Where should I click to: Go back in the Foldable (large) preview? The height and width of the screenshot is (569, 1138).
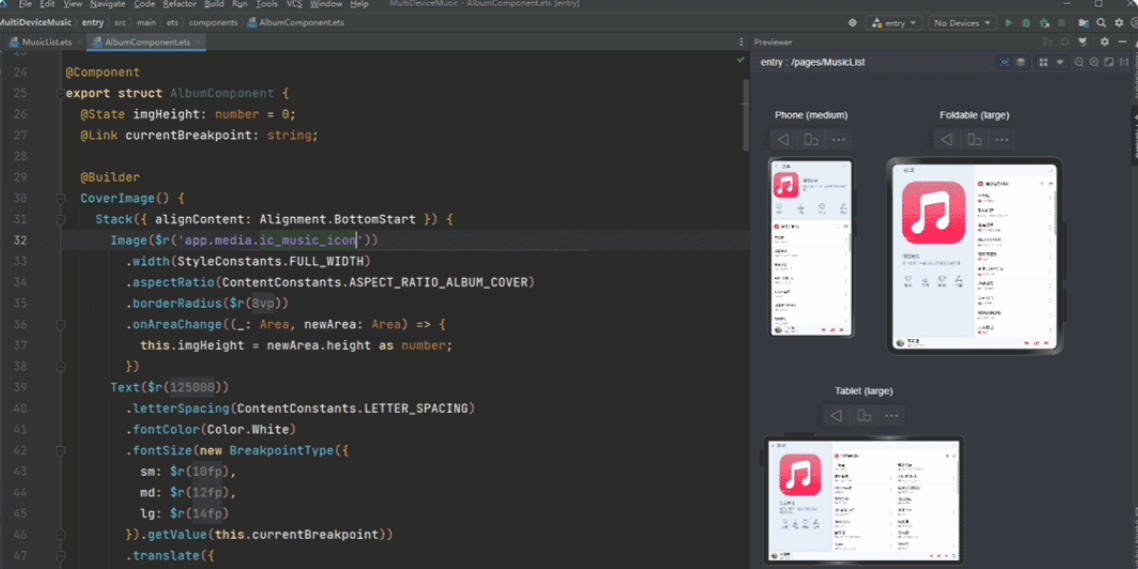(946, 140)
